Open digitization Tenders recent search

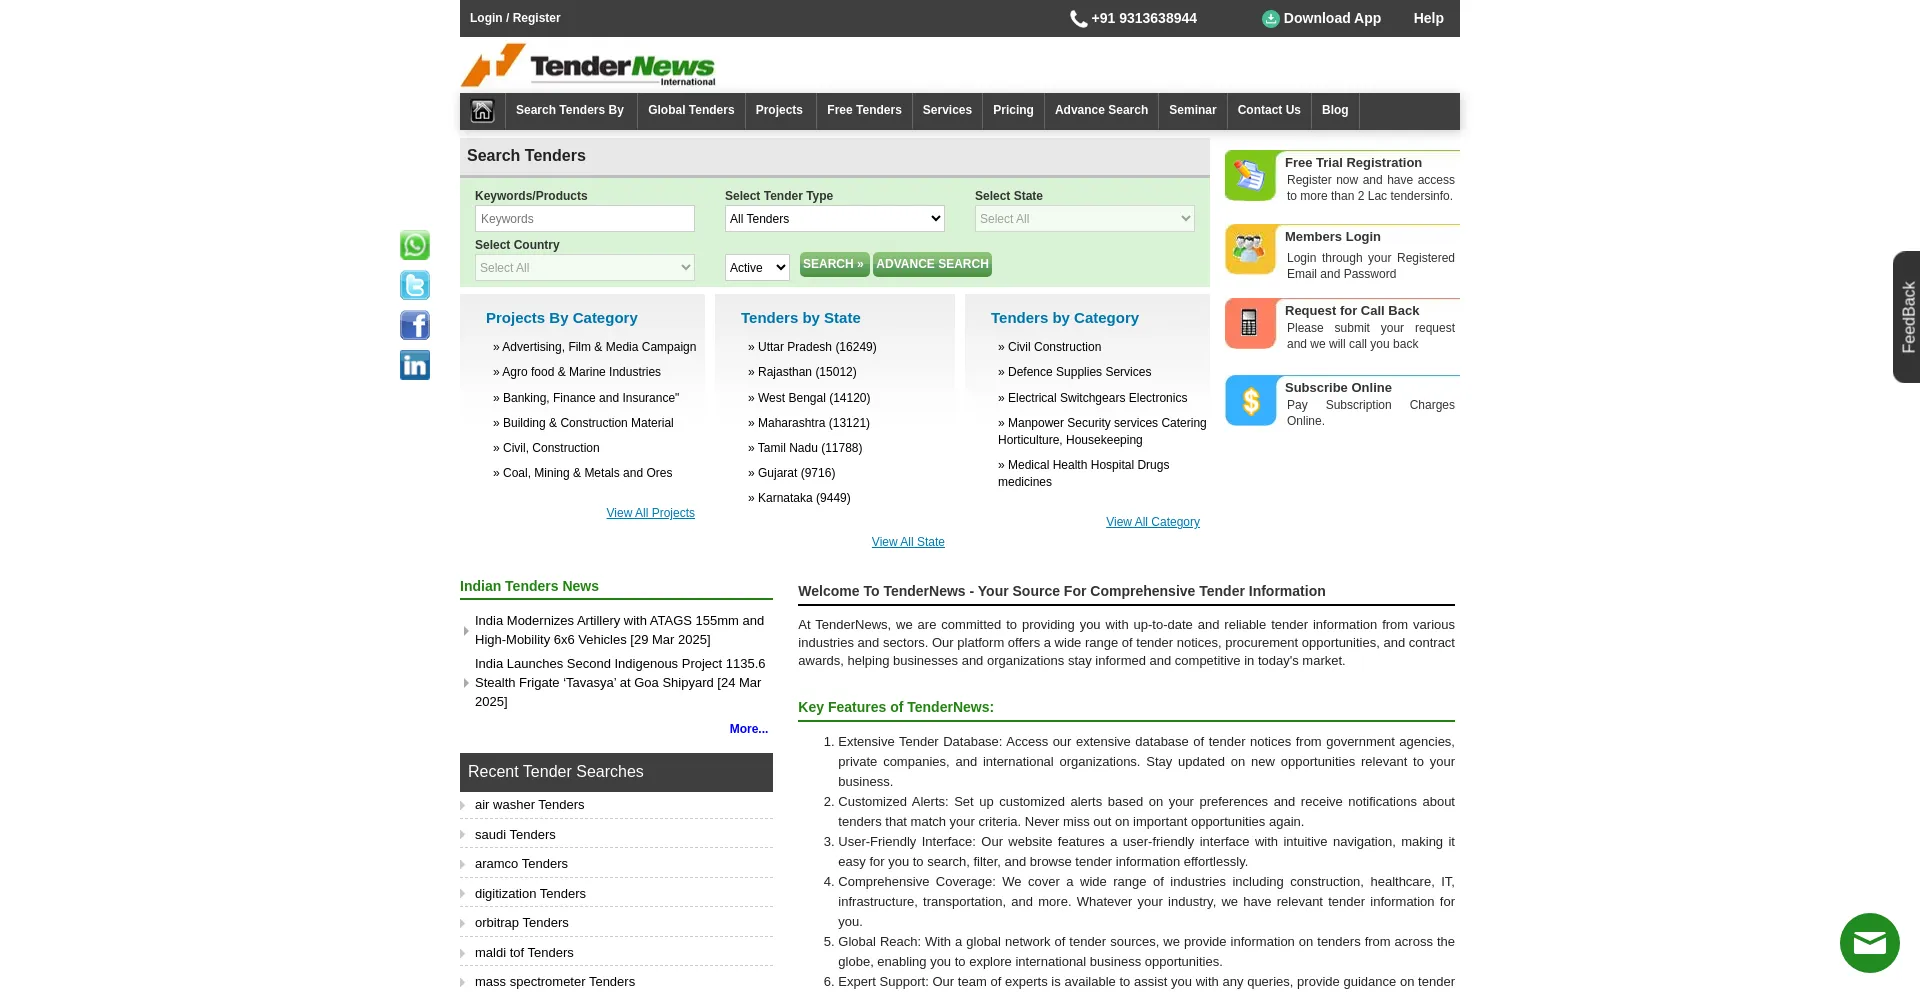(x=530, y=894)
